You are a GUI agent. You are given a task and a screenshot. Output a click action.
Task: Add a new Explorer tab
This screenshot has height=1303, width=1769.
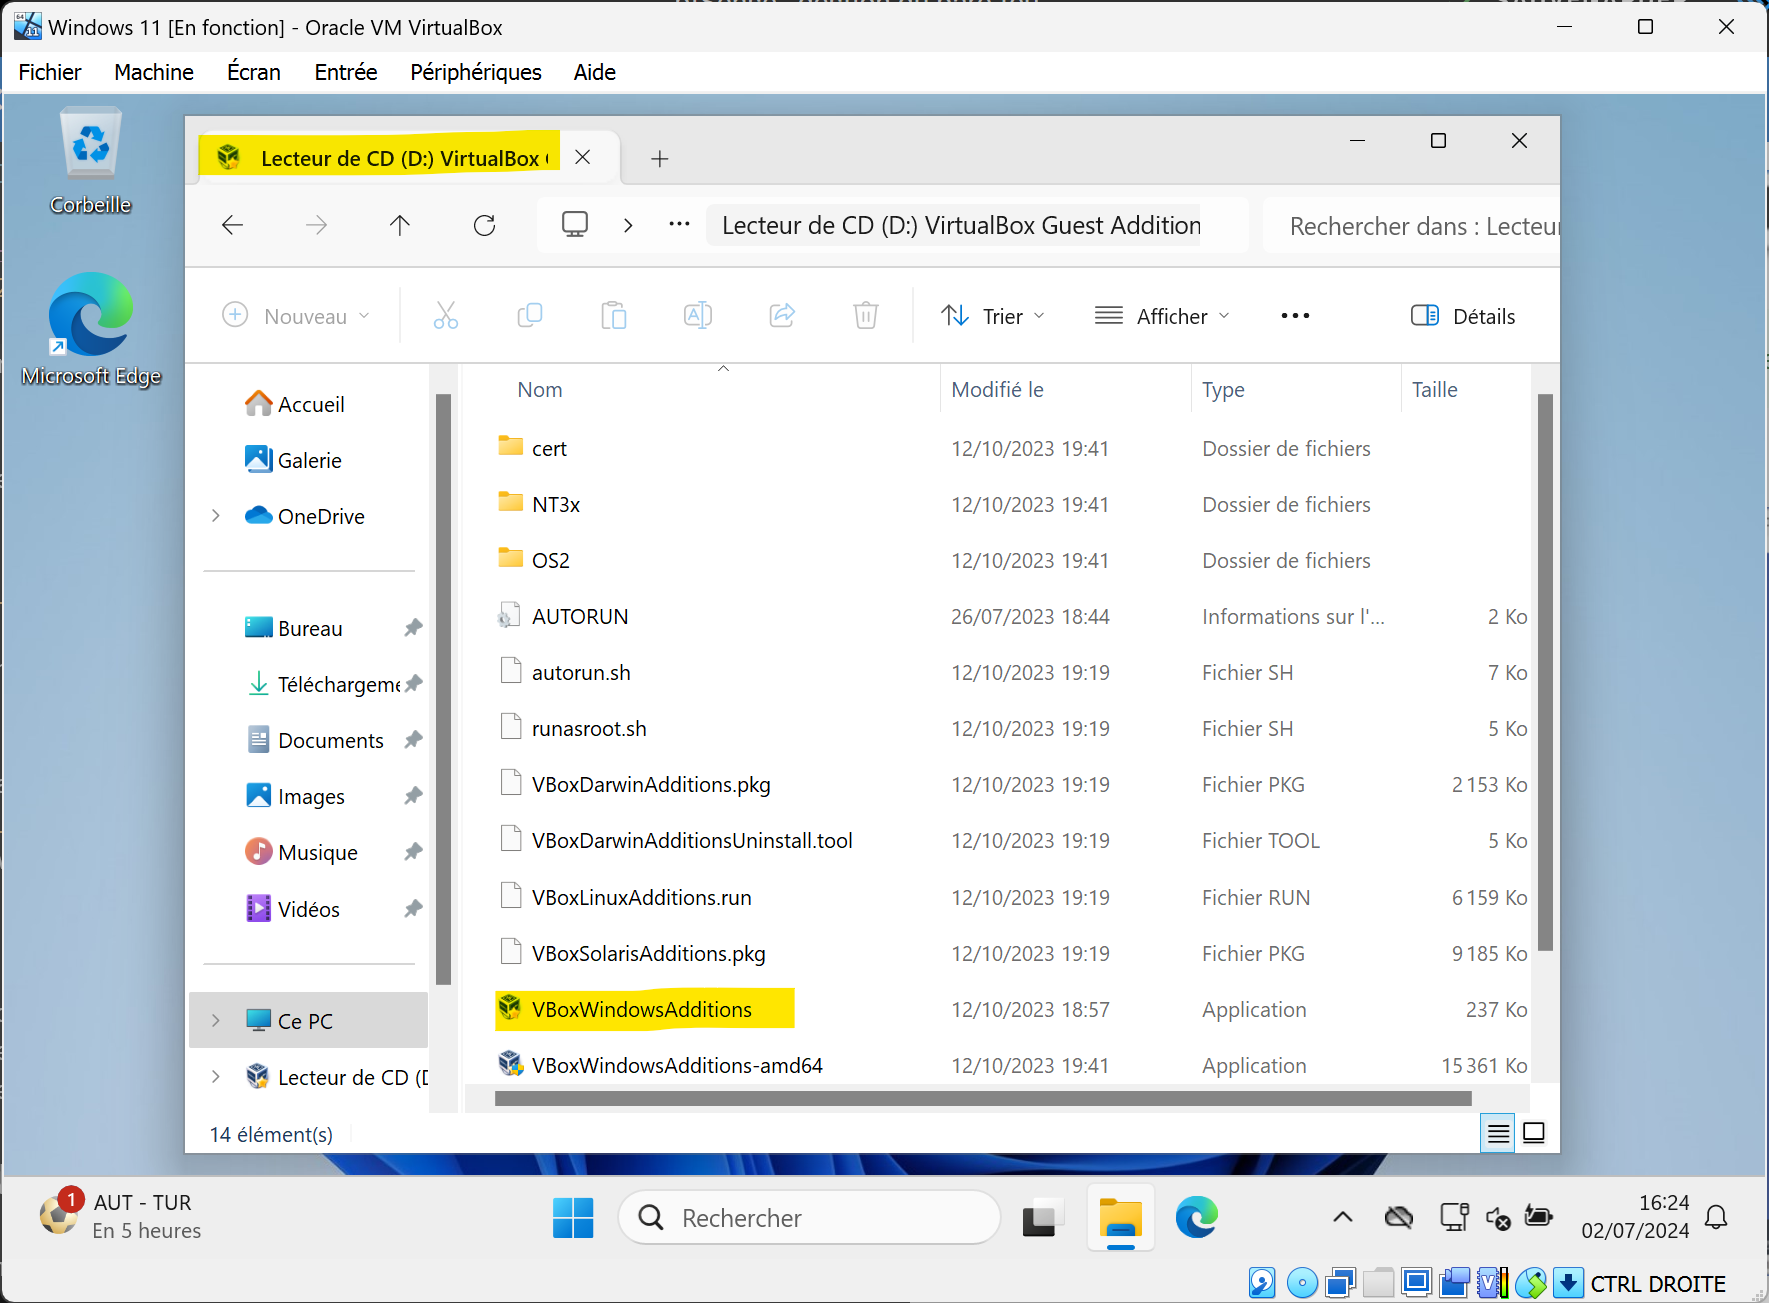click(660, 158)
